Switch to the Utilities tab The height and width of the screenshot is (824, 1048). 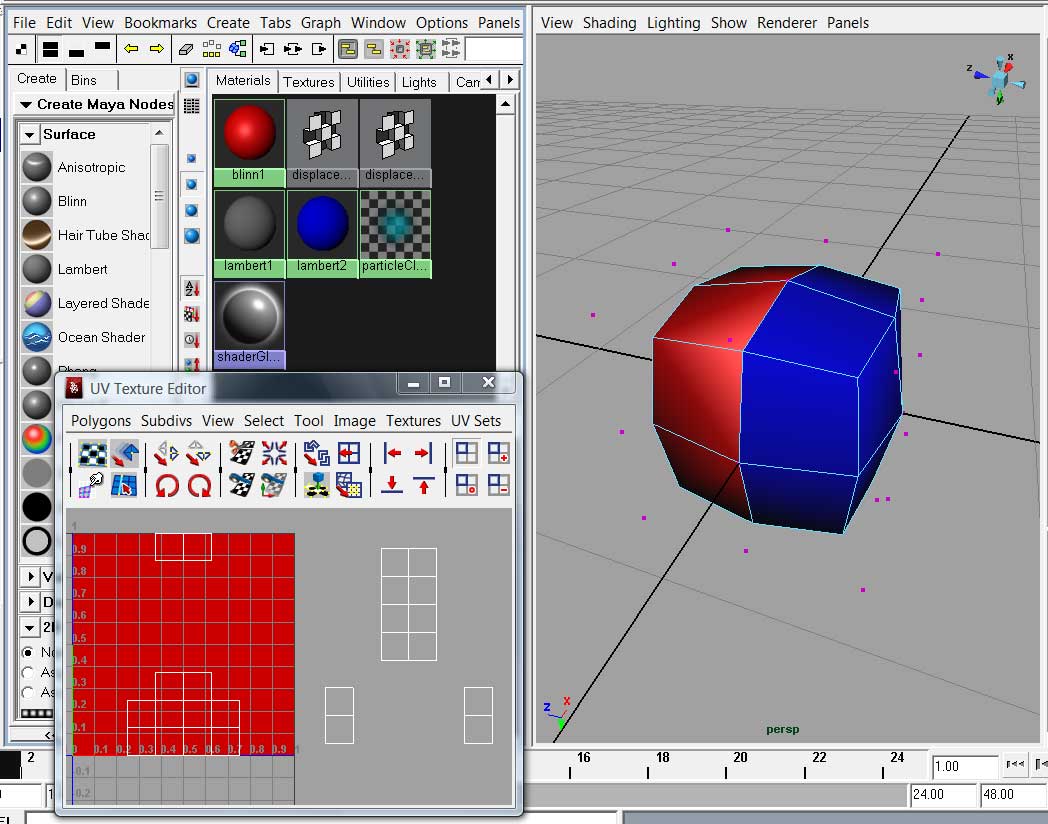[x=368, y=82]
